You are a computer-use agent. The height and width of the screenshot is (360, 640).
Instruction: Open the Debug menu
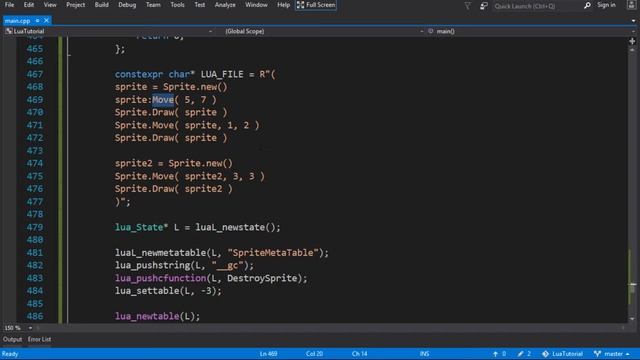(127, 5)
